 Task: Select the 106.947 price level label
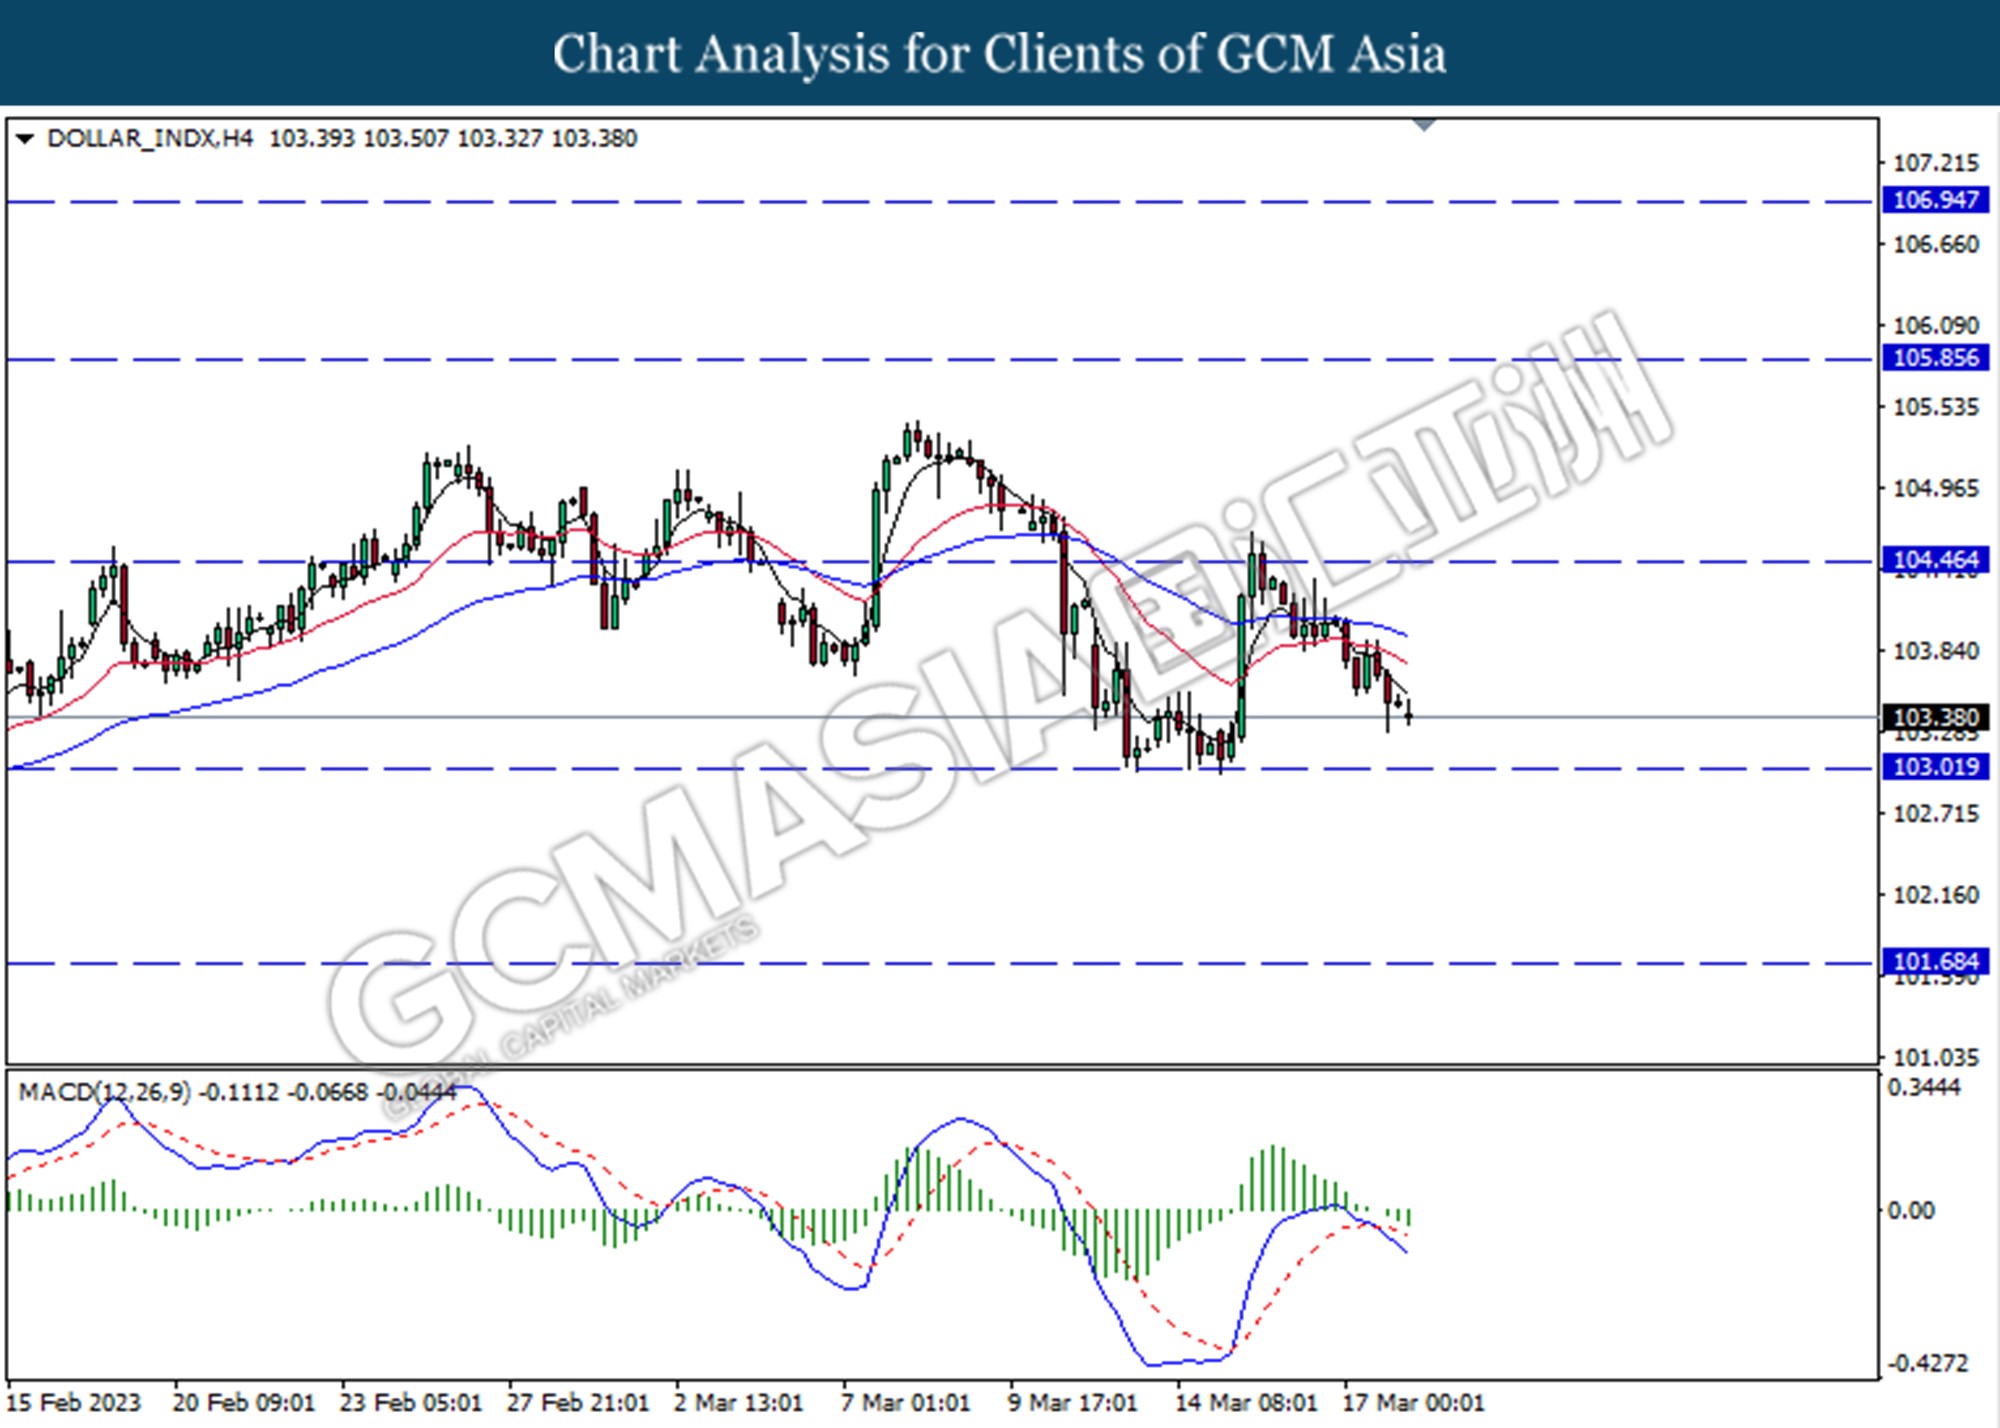click(x=1935, y=200)
